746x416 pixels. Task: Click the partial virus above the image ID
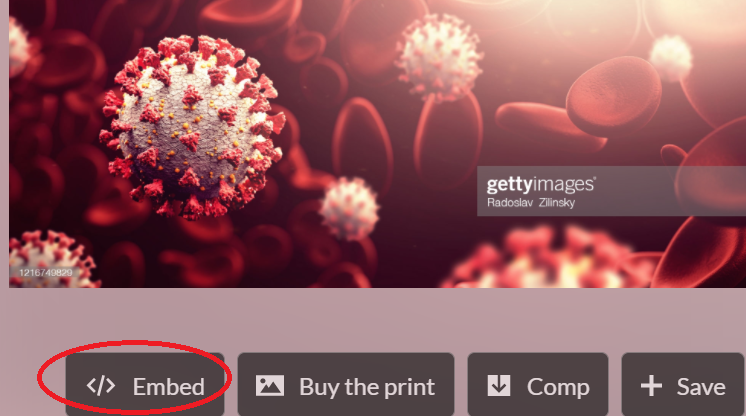48,257
